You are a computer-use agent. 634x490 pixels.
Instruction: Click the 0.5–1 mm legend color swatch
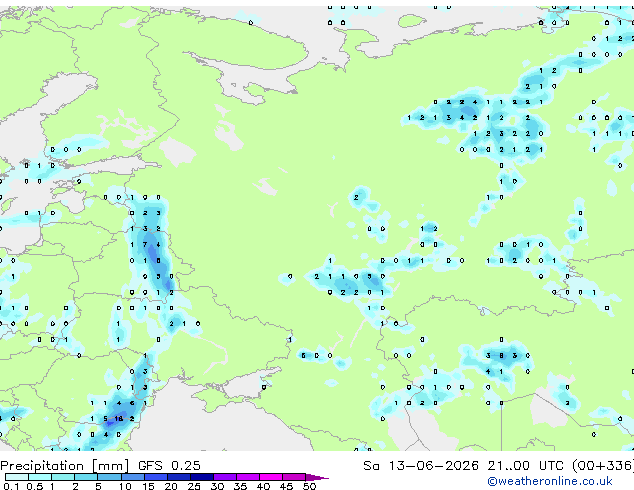(x=40, y=477)
